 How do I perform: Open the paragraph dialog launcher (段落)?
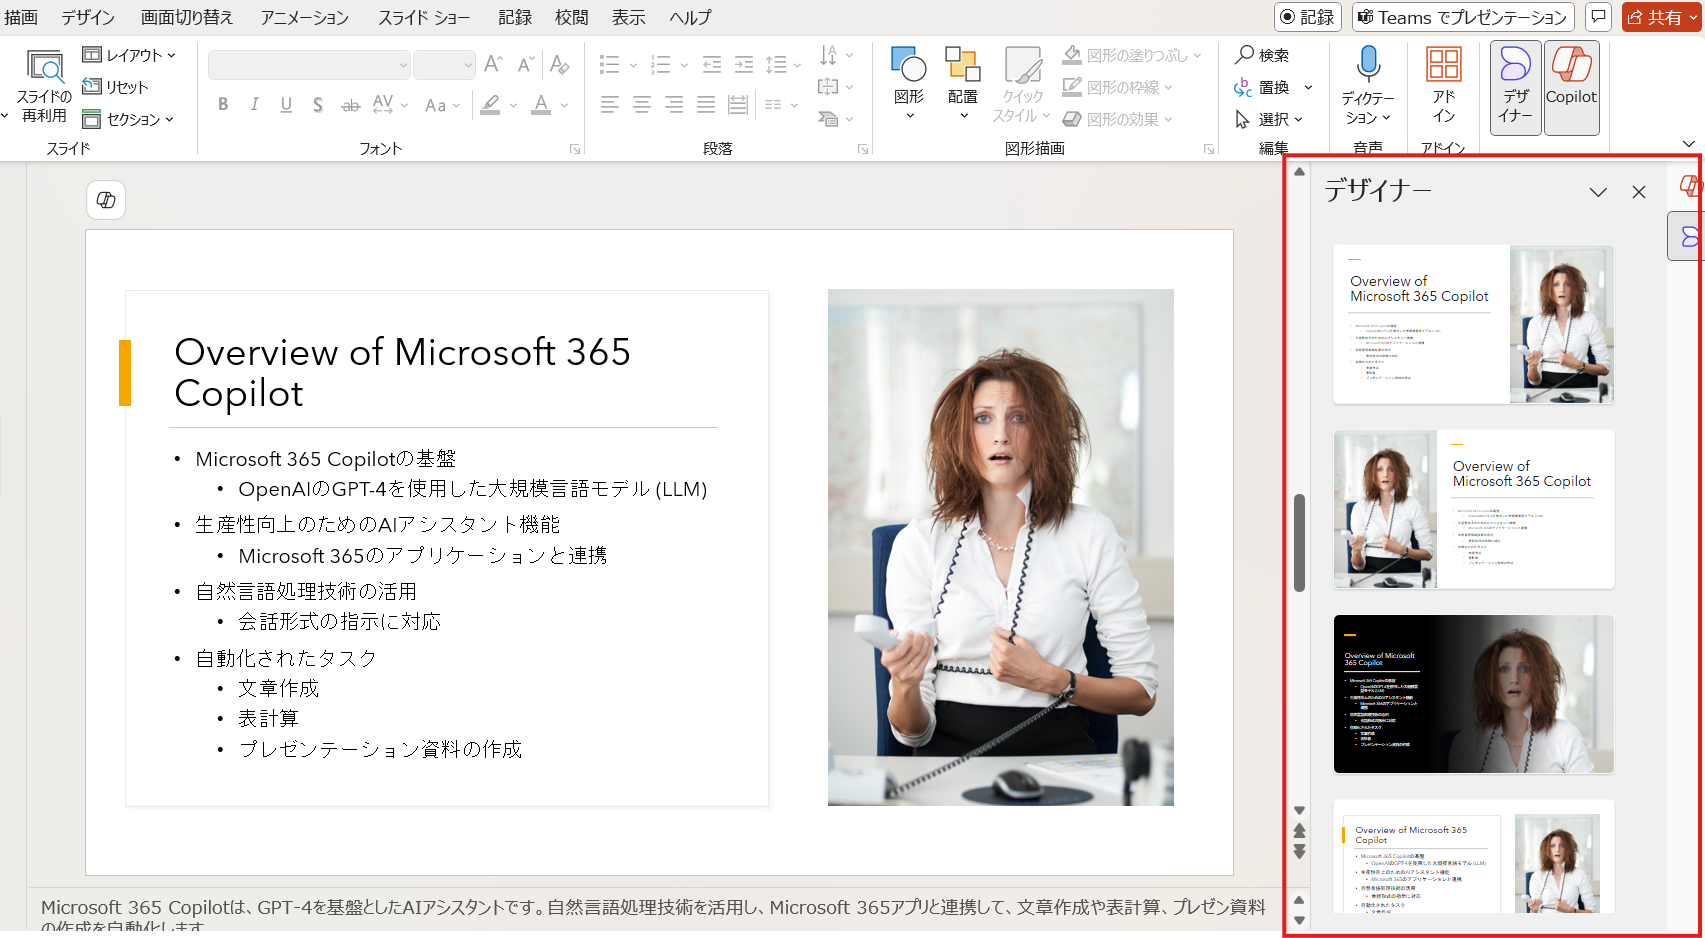tap(862, 149)
